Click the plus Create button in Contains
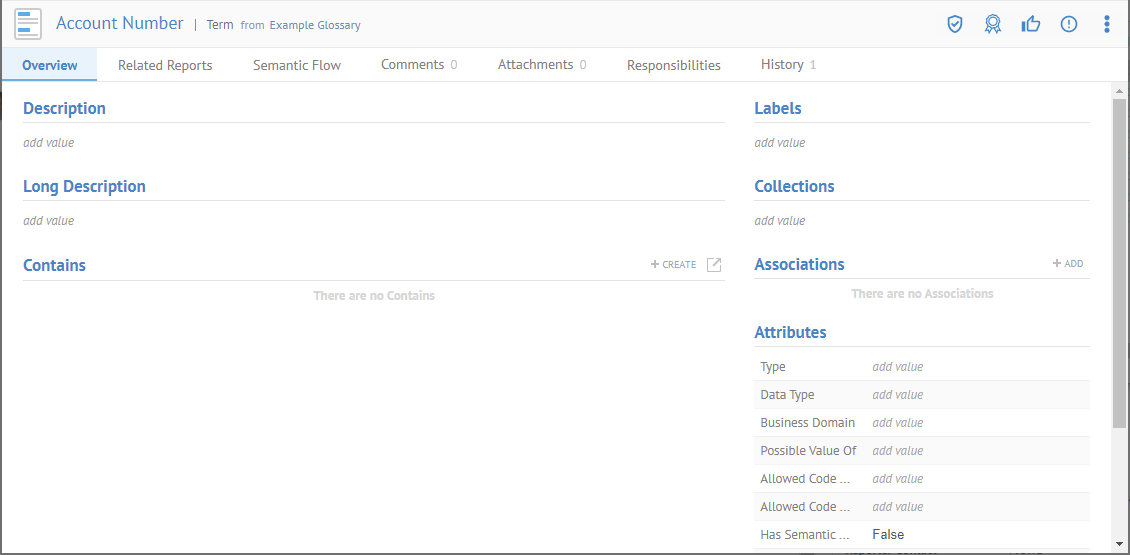 point(674,265)
